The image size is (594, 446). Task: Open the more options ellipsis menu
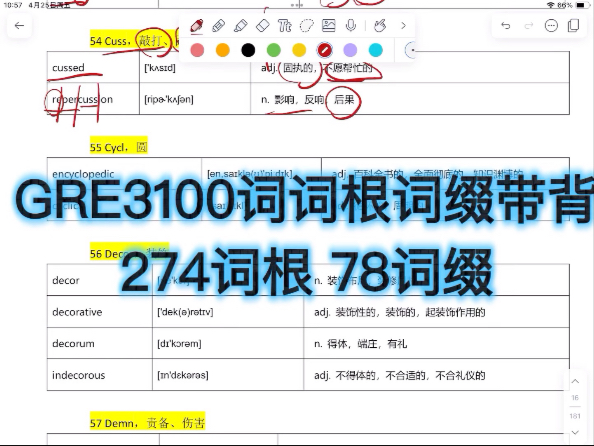coord(551,26)
